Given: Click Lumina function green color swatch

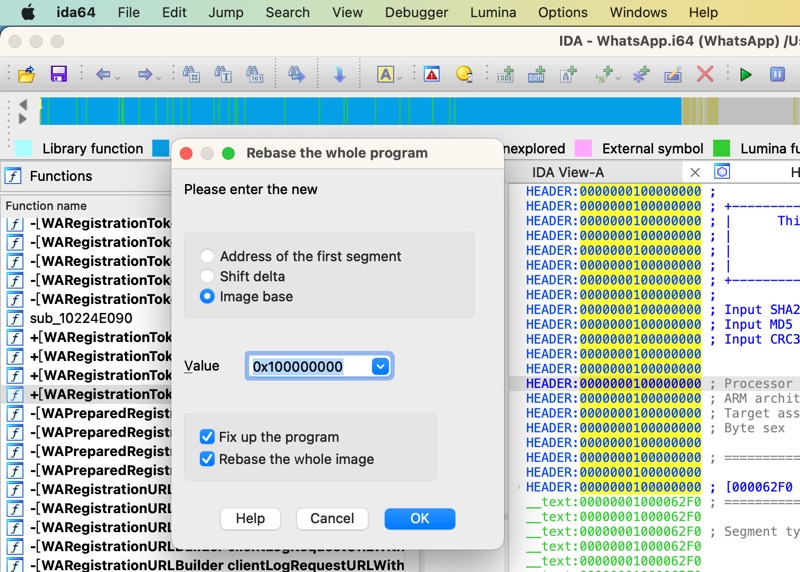Looking at the screenshot, I should click(721, 148).
